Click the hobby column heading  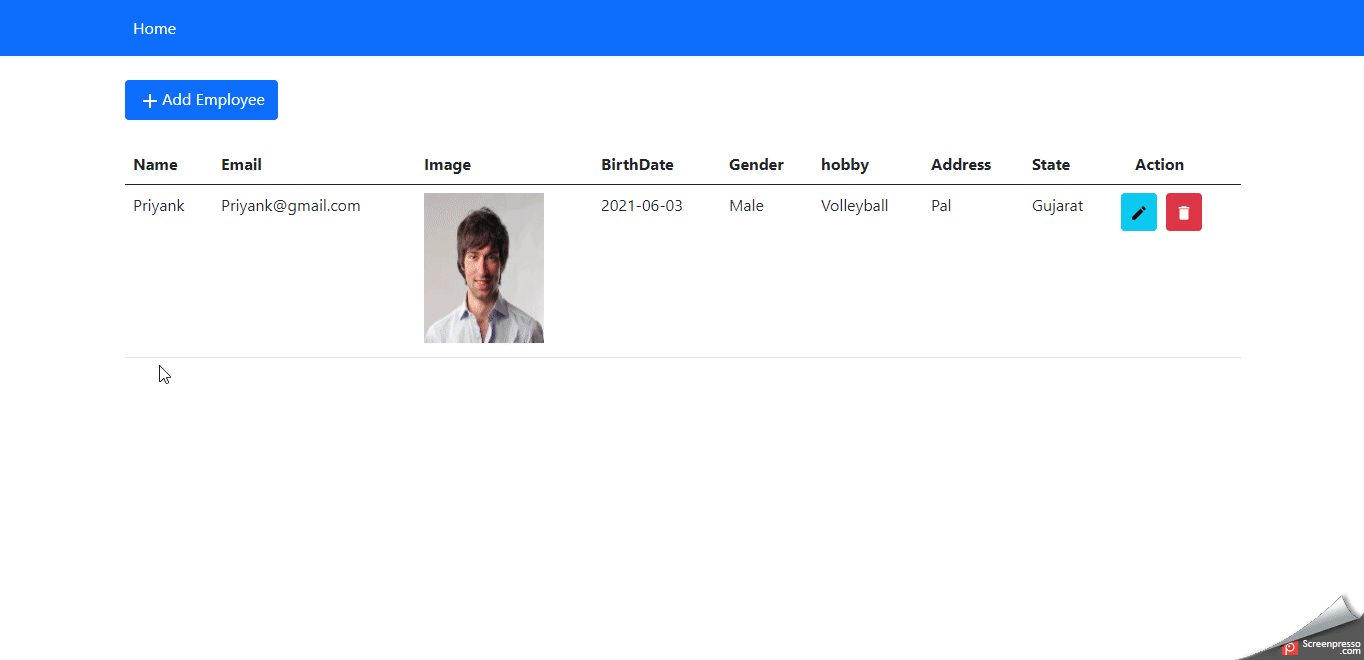point(845,164)
